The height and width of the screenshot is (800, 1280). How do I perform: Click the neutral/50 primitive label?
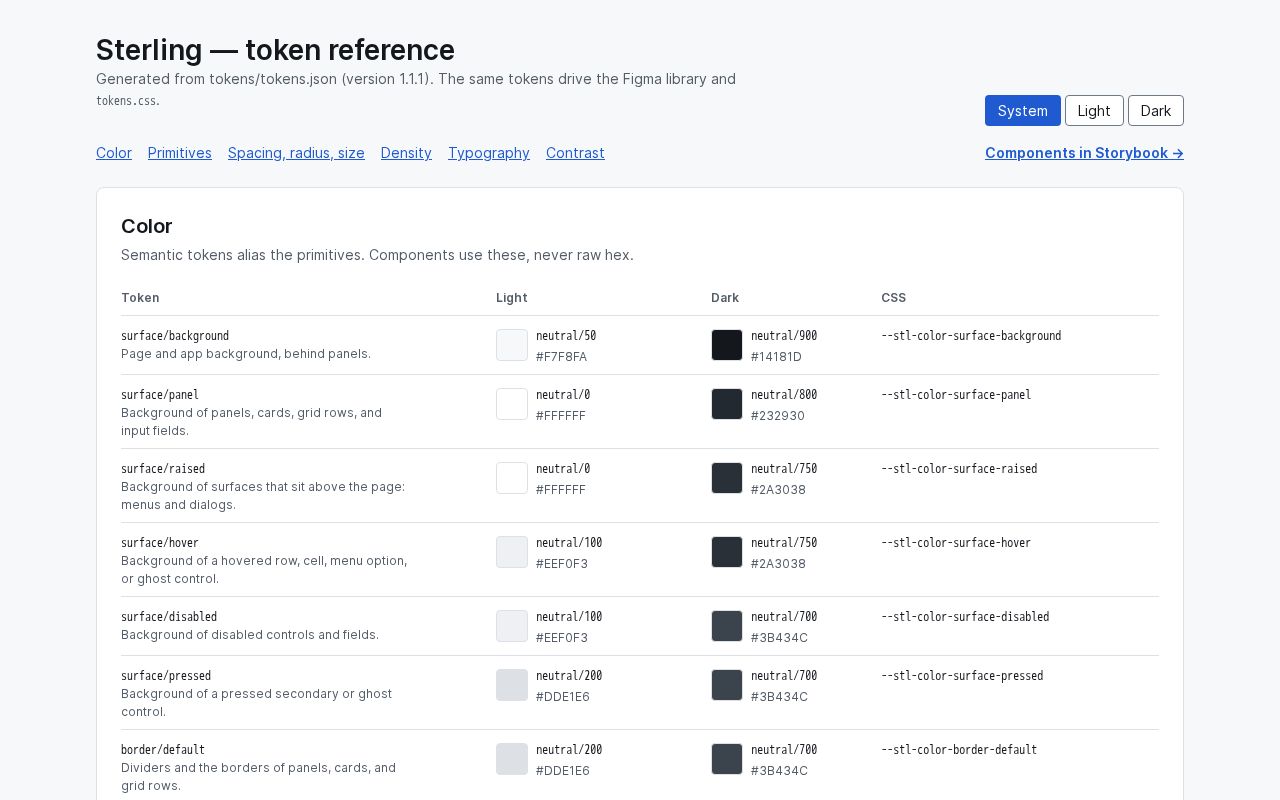click(566, 336)
